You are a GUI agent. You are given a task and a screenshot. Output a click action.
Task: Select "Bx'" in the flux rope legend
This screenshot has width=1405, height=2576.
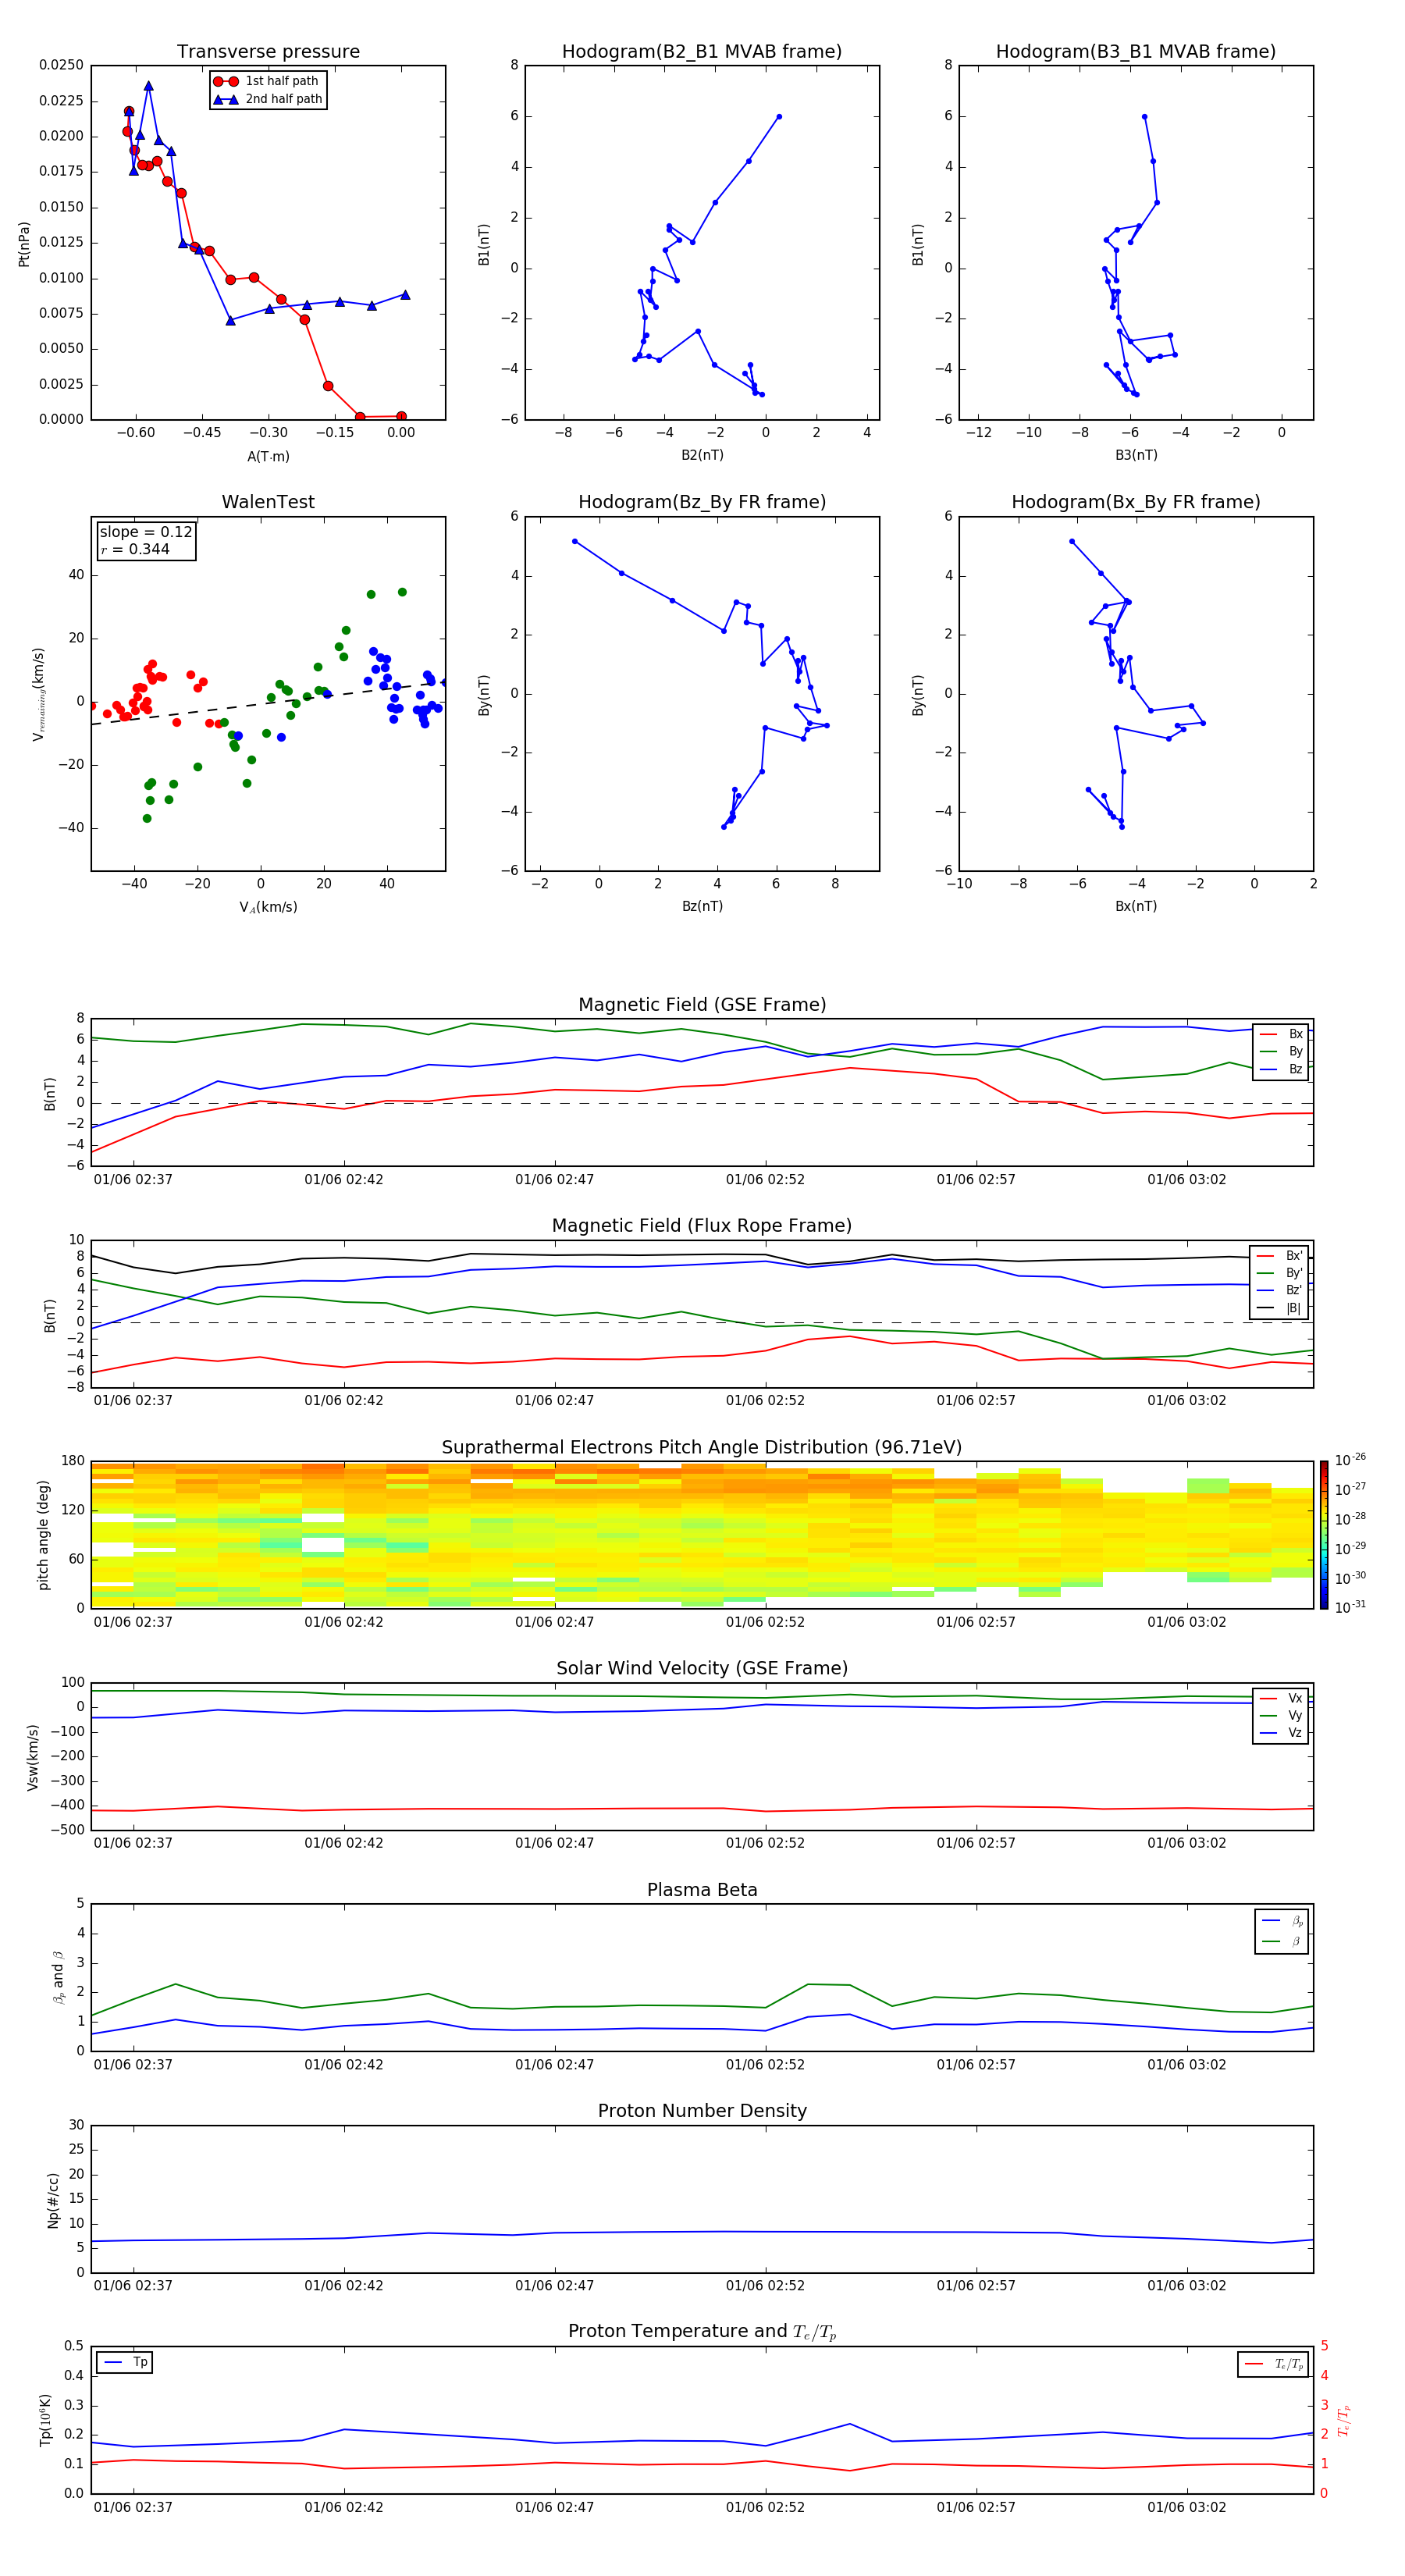point(1294,1256)
